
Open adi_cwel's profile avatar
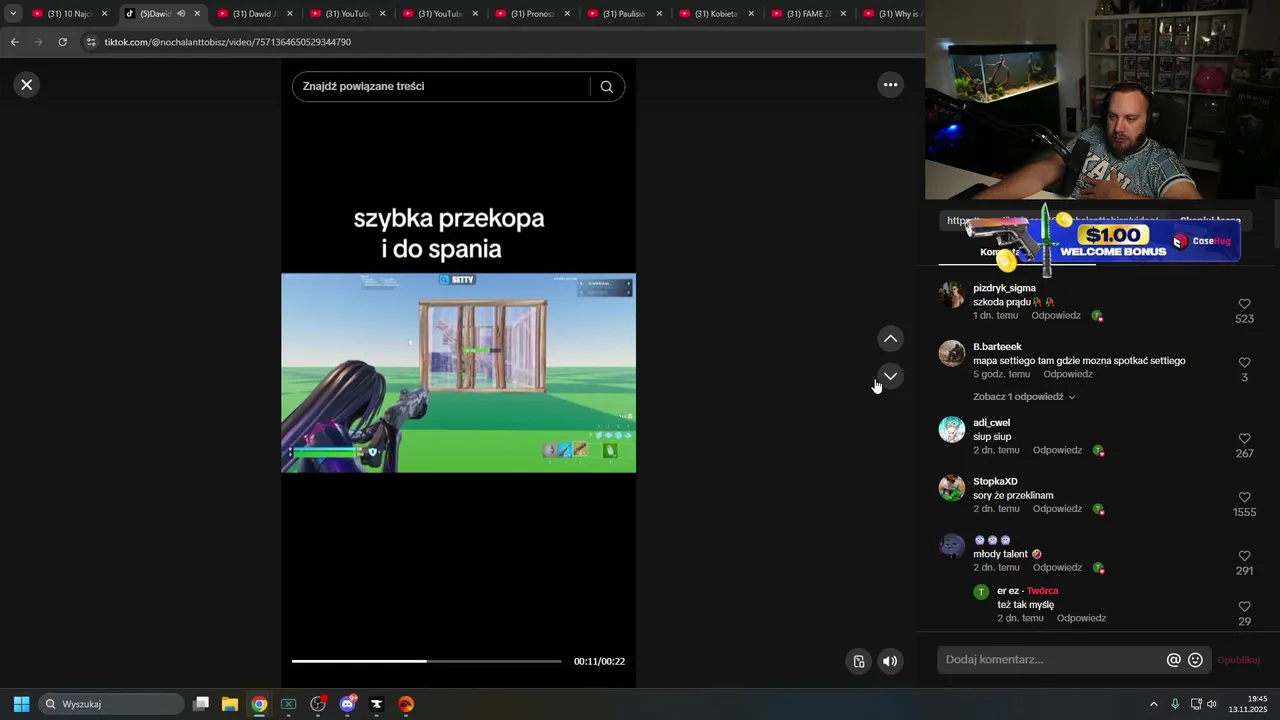click(x=951, y=429)
